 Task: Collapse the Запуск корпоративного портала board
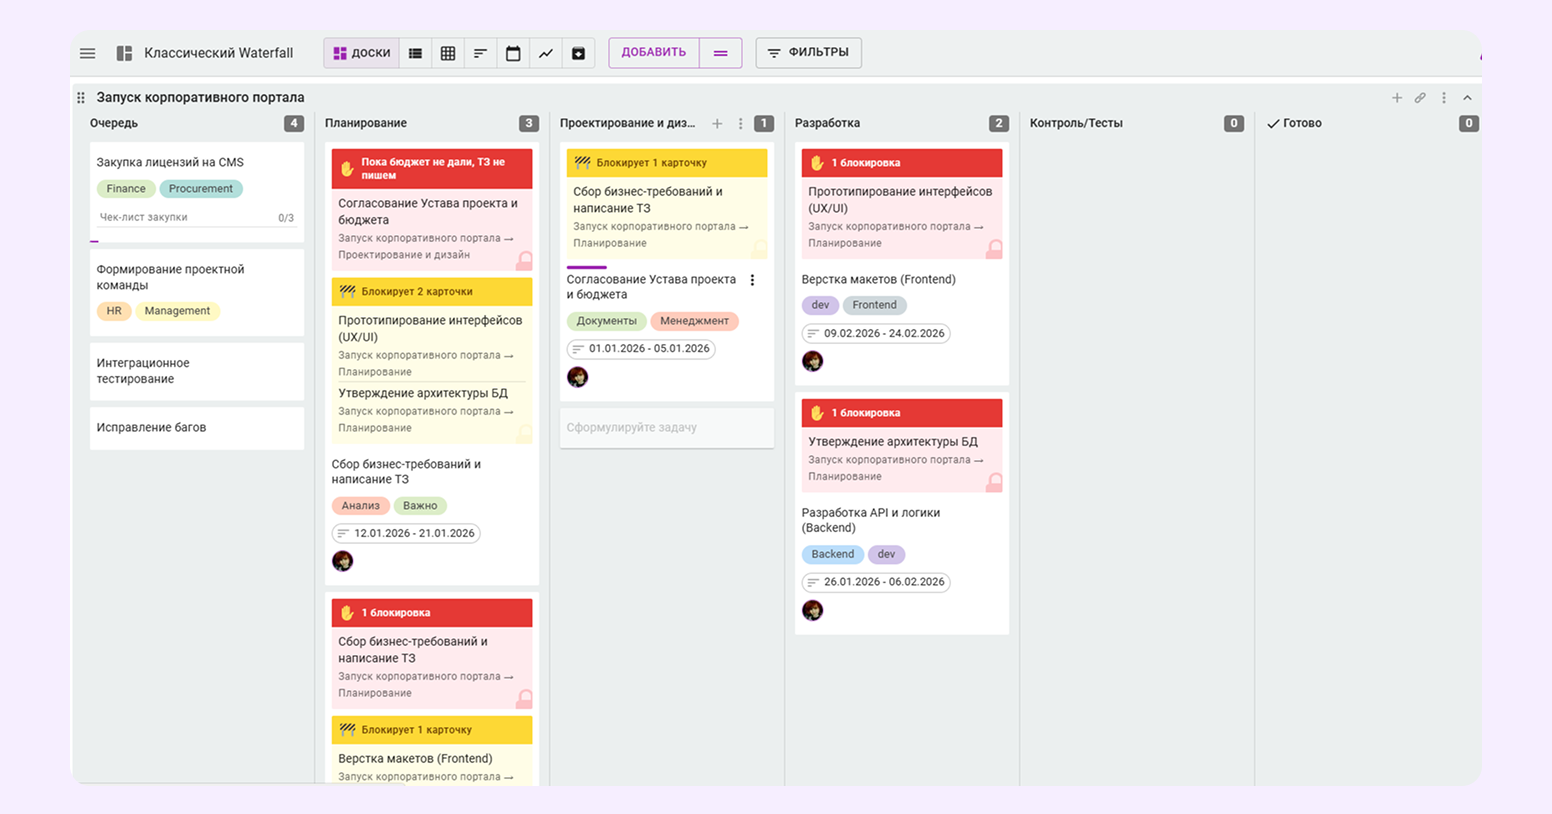point(1467,98)
